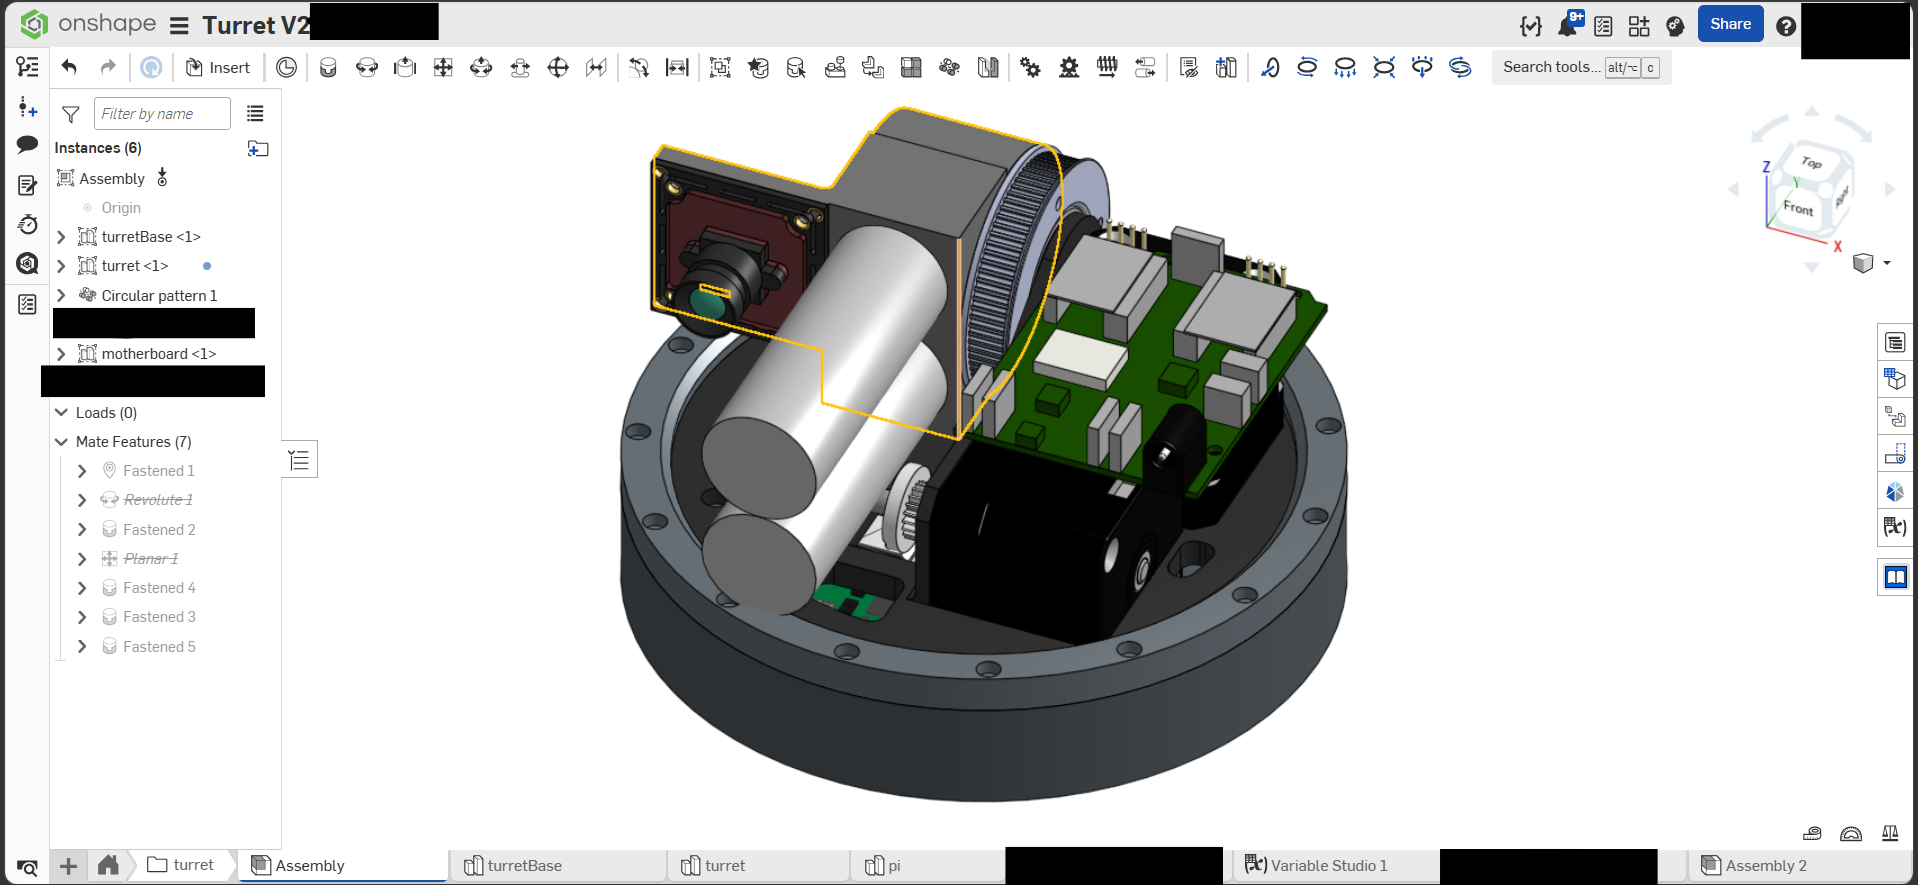1918x885 pixels.
Task: Select the Fastened mate tool in toolbar
Action: (328, 67)
